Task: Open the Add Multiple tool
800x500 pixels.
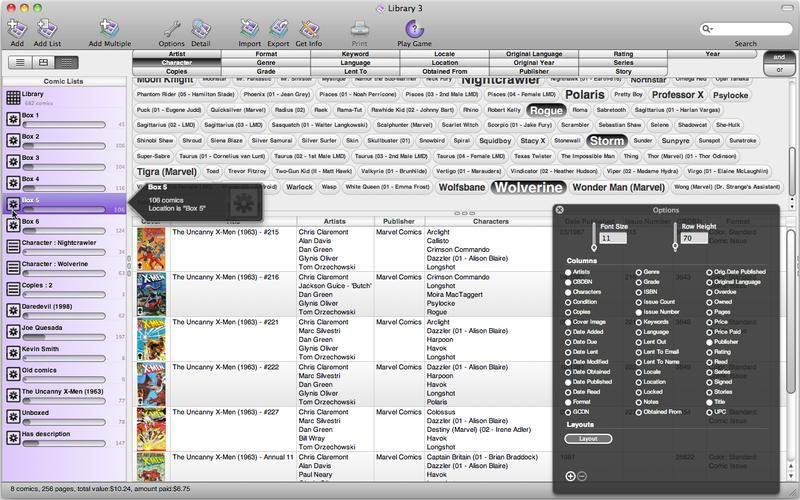Action: point(109,27)
